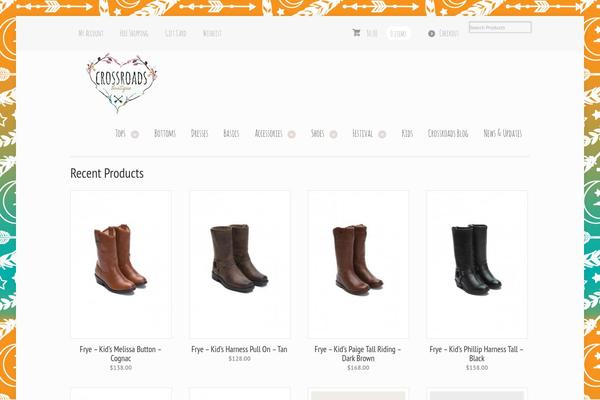Image resolution: width=600 pixels, height=400 pixels.
Task: Open News & Updates page
Action: click(x=503, y=133)
